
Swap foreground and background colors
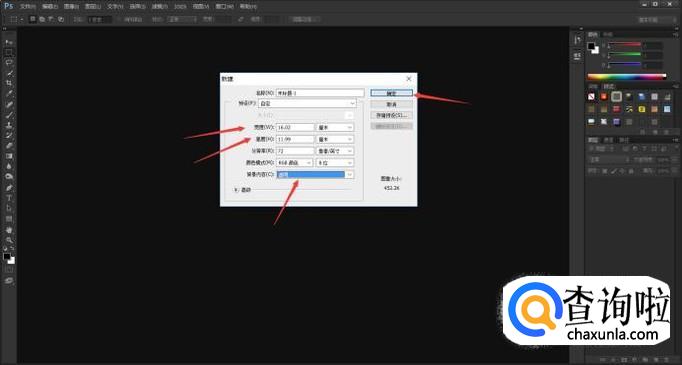tap(12, 249)
